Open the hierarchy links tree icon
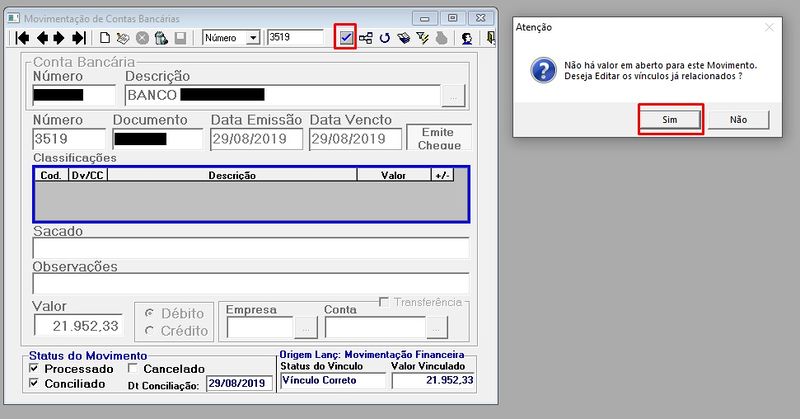Viewport: 800px width, 419px height. click(365, 38)
